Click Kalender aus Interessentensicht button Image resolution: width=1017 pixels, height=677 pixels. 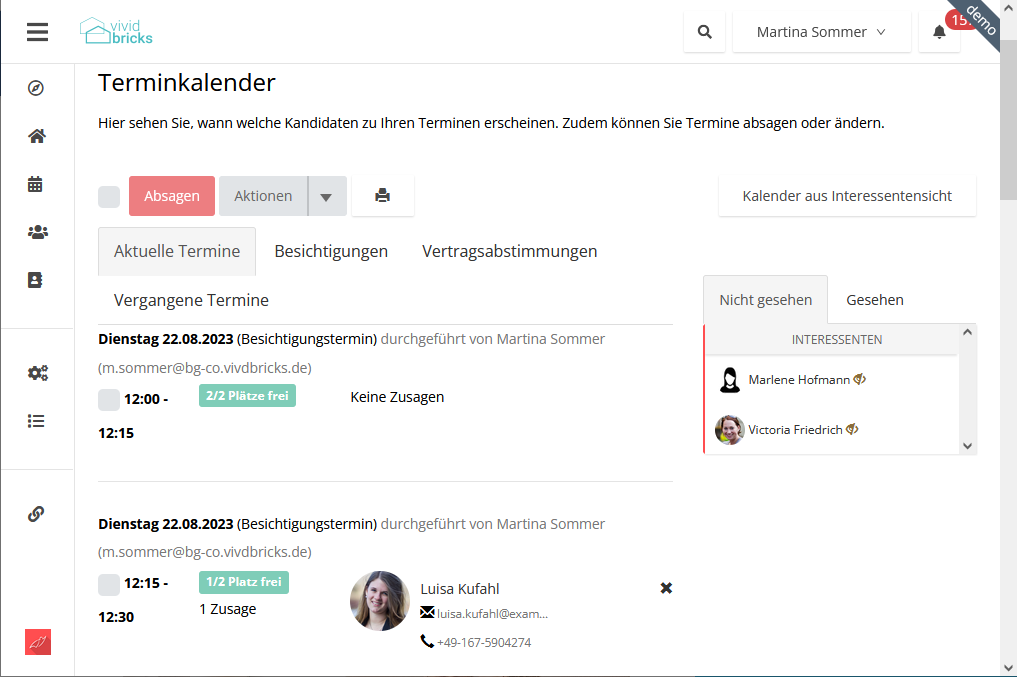coord(847,196)
